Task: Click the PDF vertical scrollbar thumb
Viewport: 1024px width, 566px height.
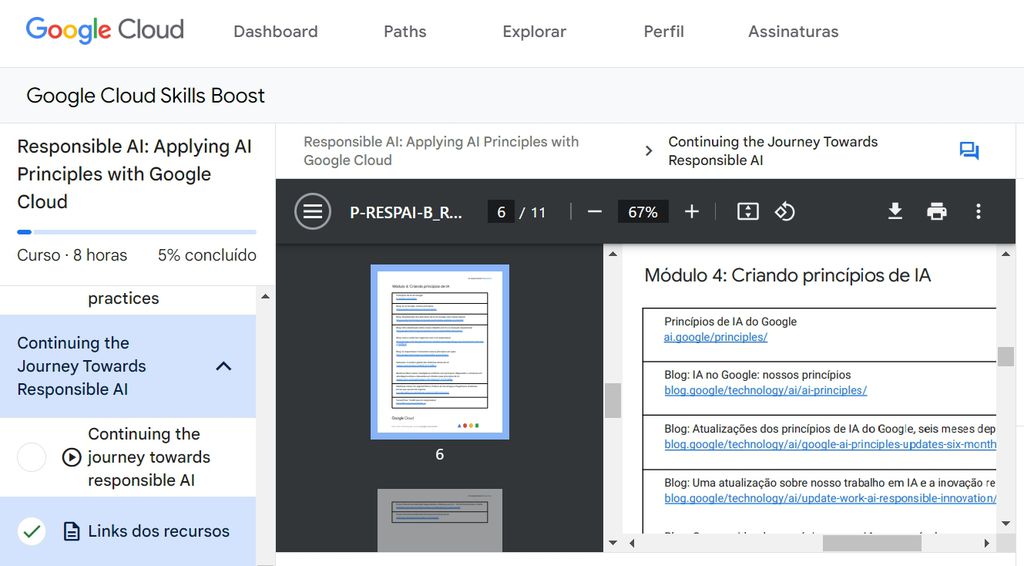Action: point(1006,356)
